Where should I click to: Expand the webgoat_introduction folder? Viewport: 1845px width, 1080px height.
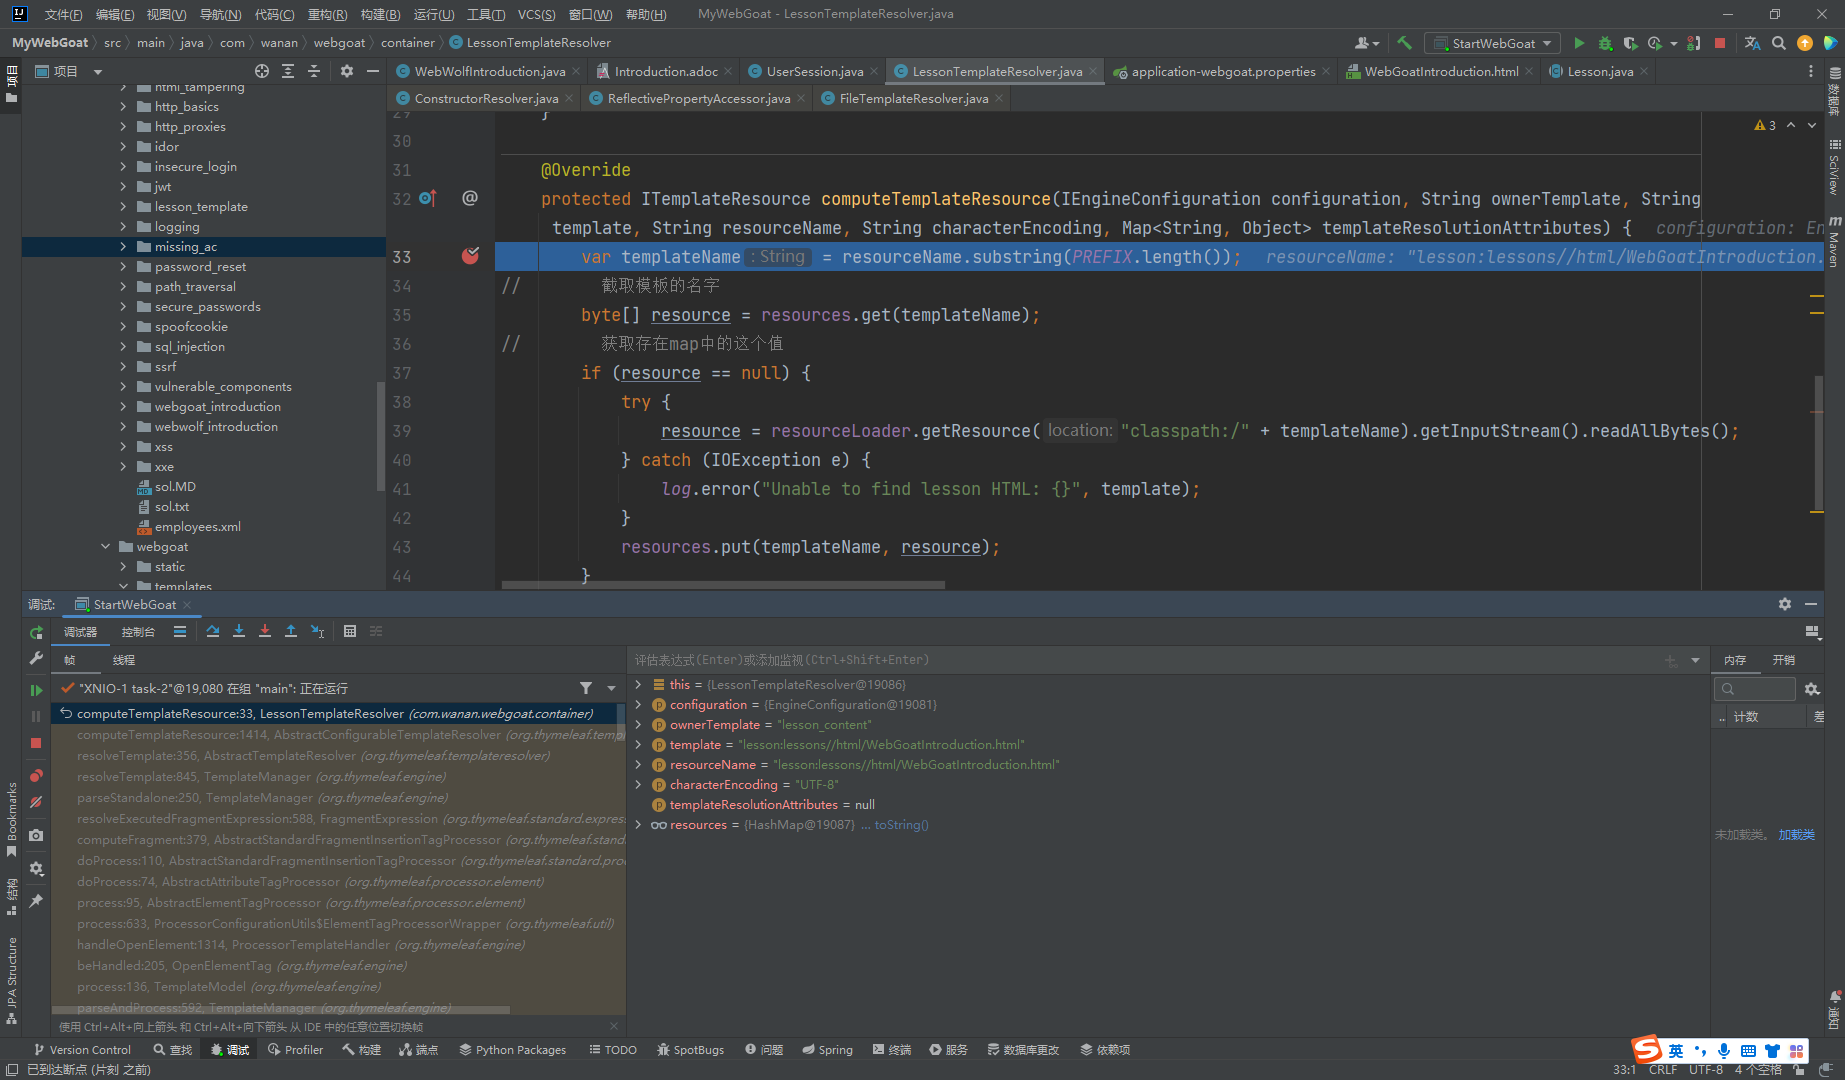(x=123, y=407)
